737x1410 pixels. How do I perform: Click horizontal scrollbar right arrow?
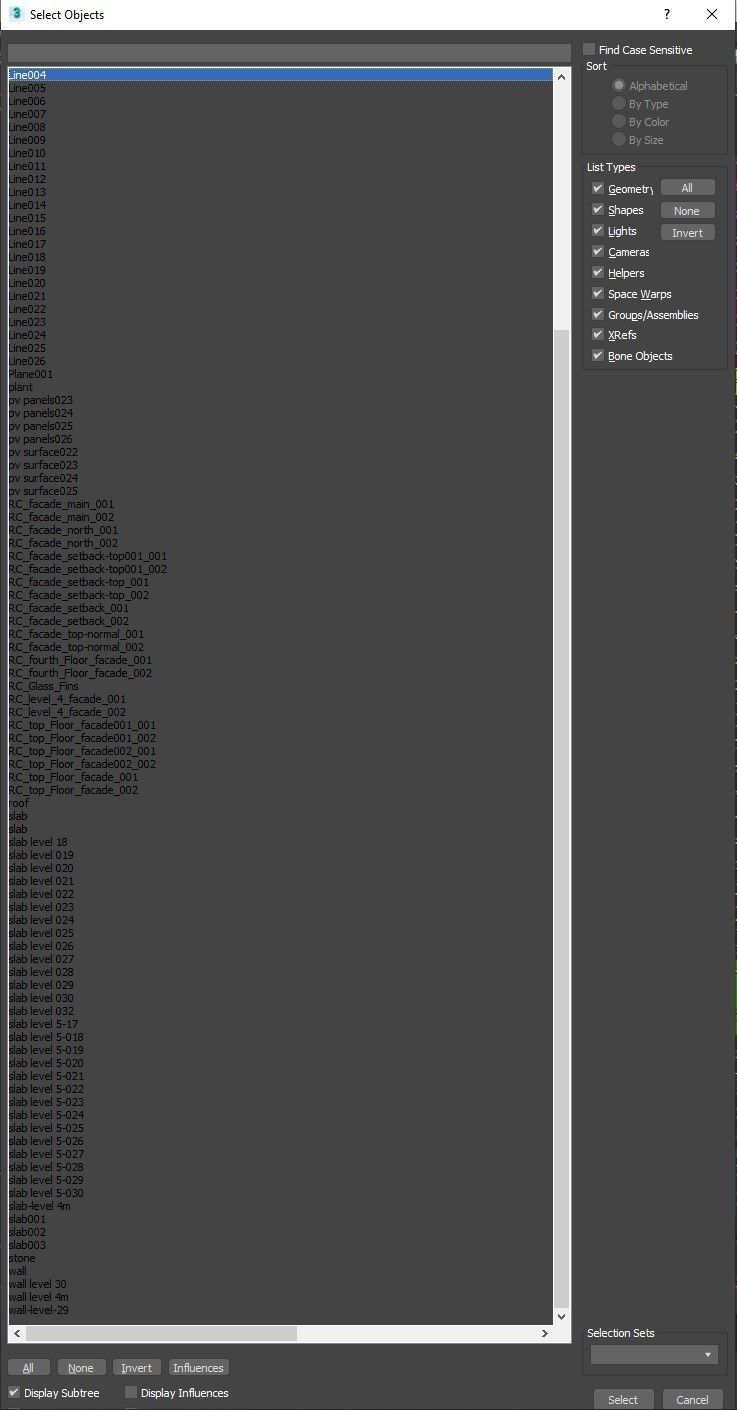coord(545,1333)
